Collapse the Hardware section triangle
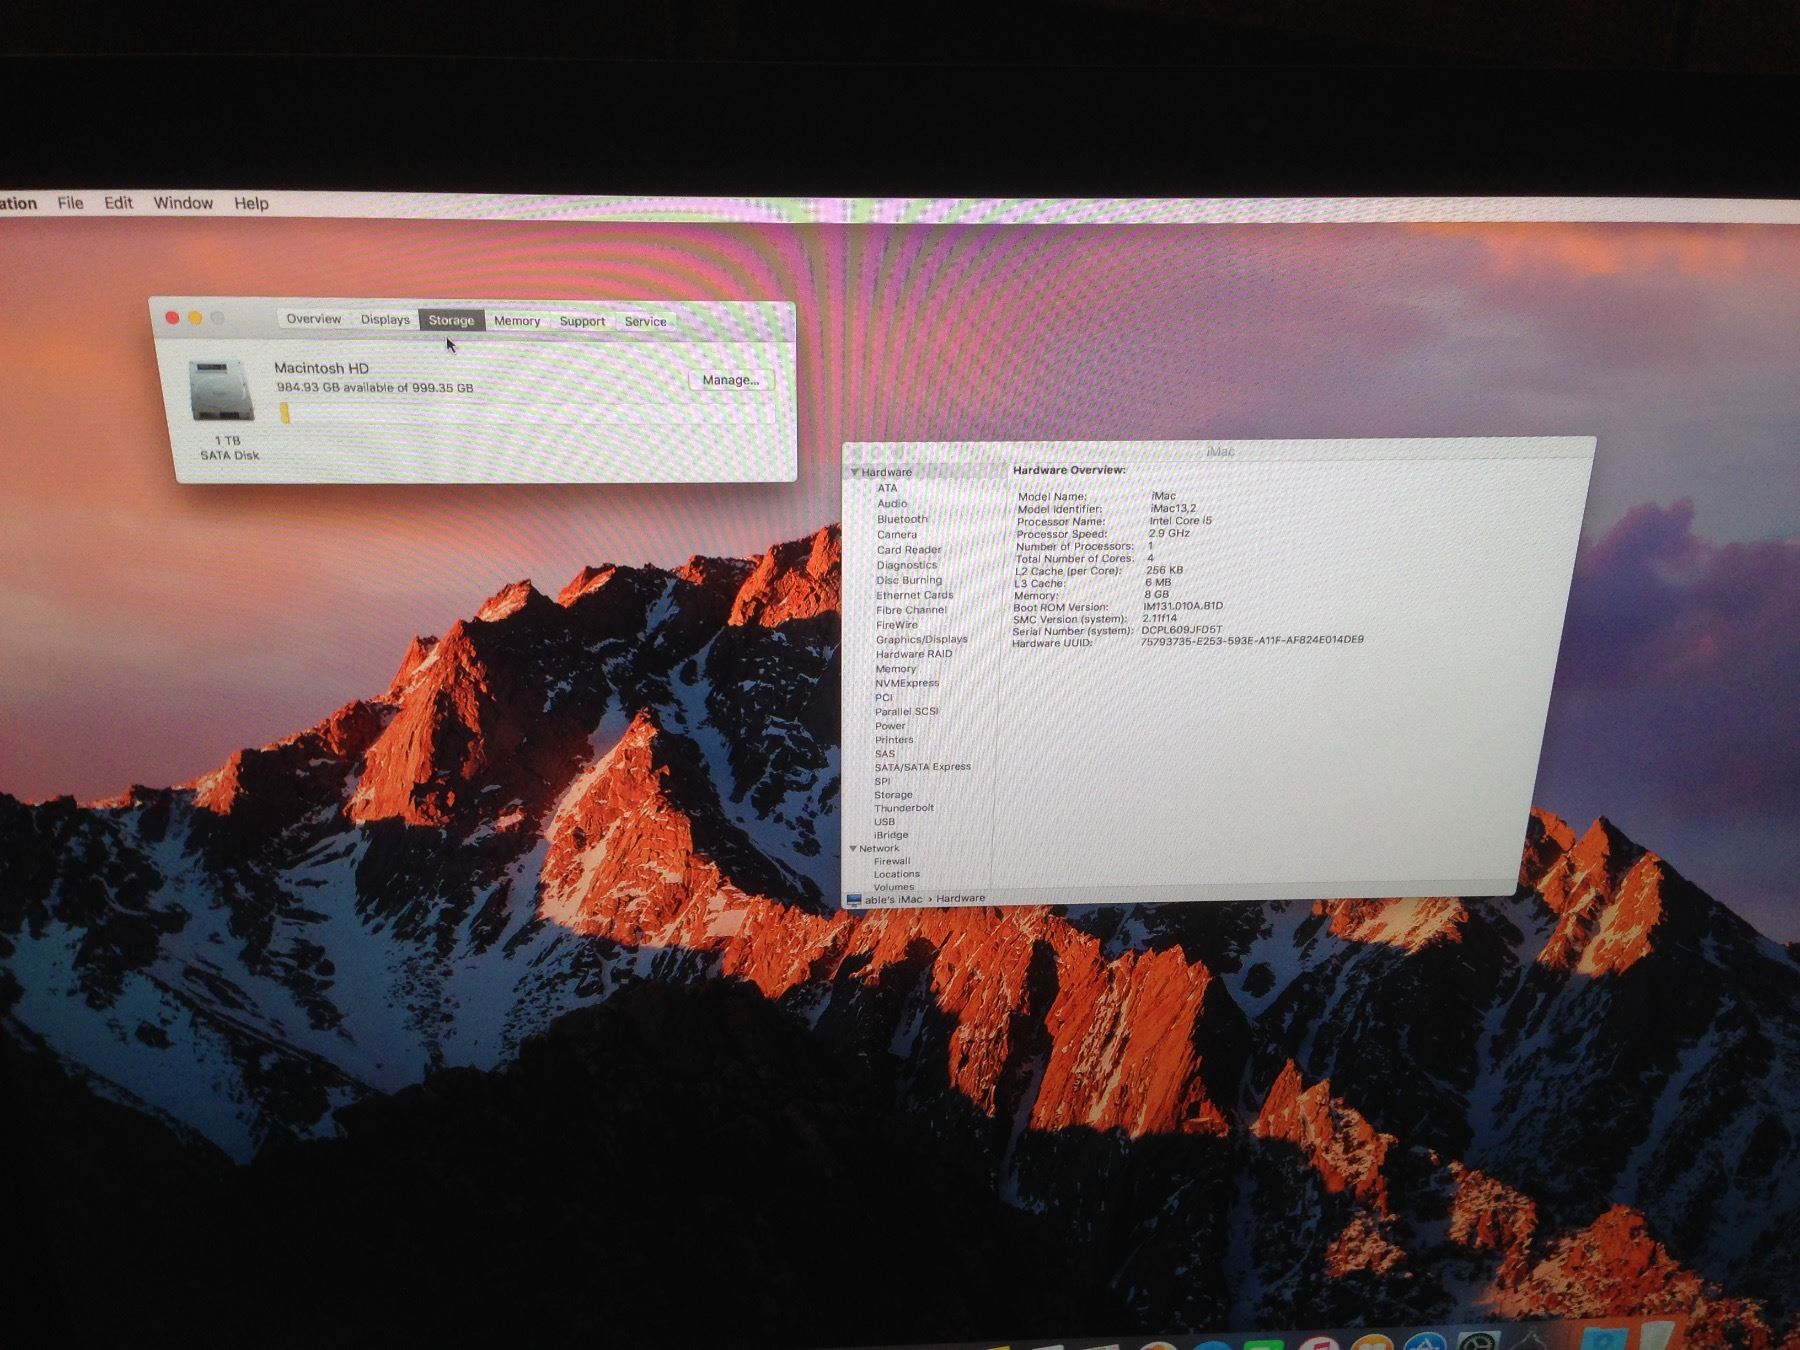This screenshot has width=1800, height=1350. click(x=855, y=472)
